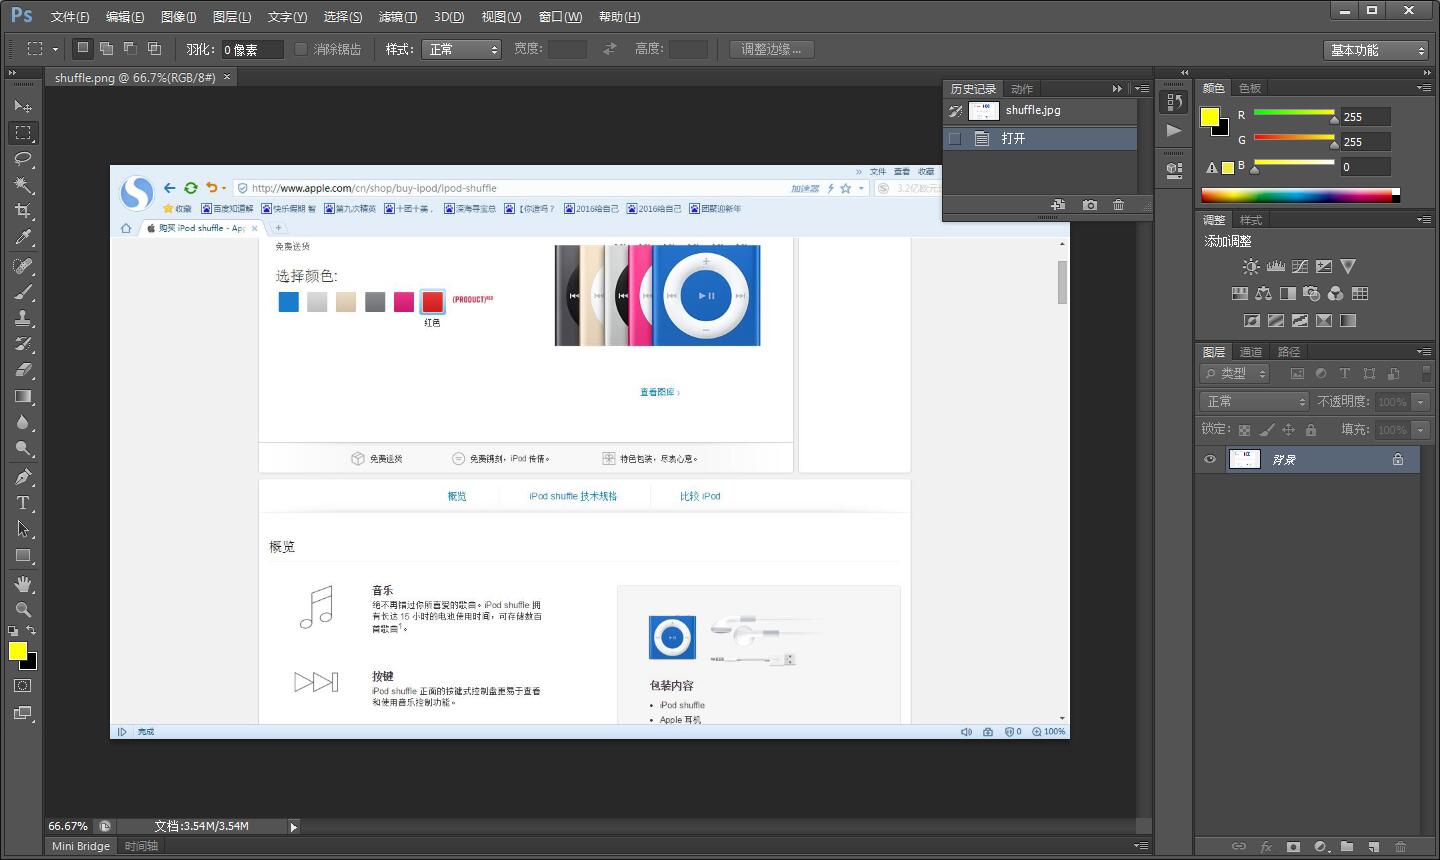Click the 羽化 feather input field

pos(252,49)
